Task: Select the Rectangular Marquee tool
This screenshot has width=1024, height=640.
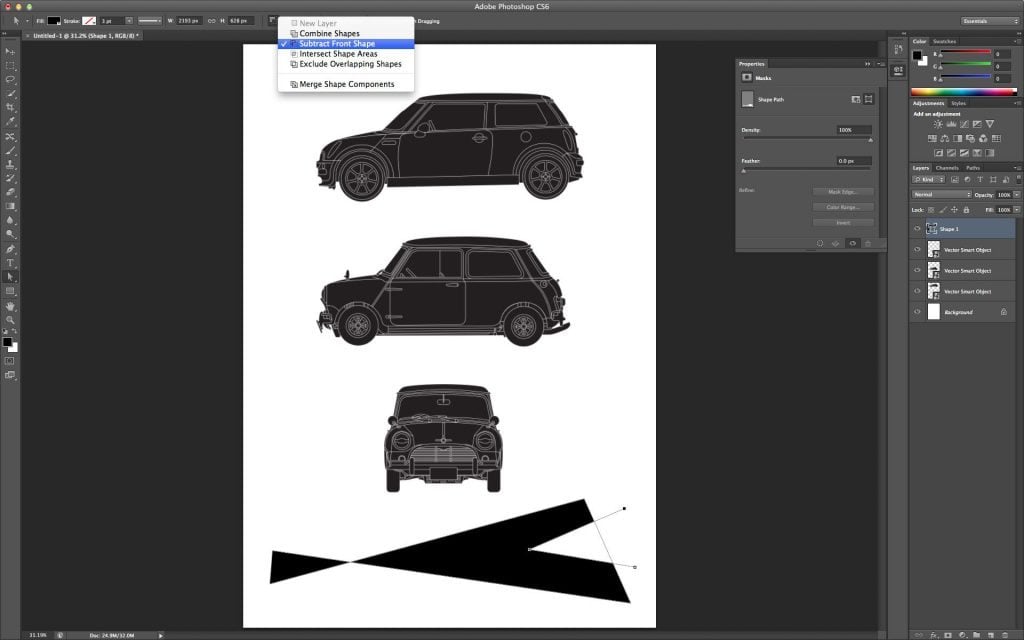Action: pyautogui.click(x=10, y=65)
